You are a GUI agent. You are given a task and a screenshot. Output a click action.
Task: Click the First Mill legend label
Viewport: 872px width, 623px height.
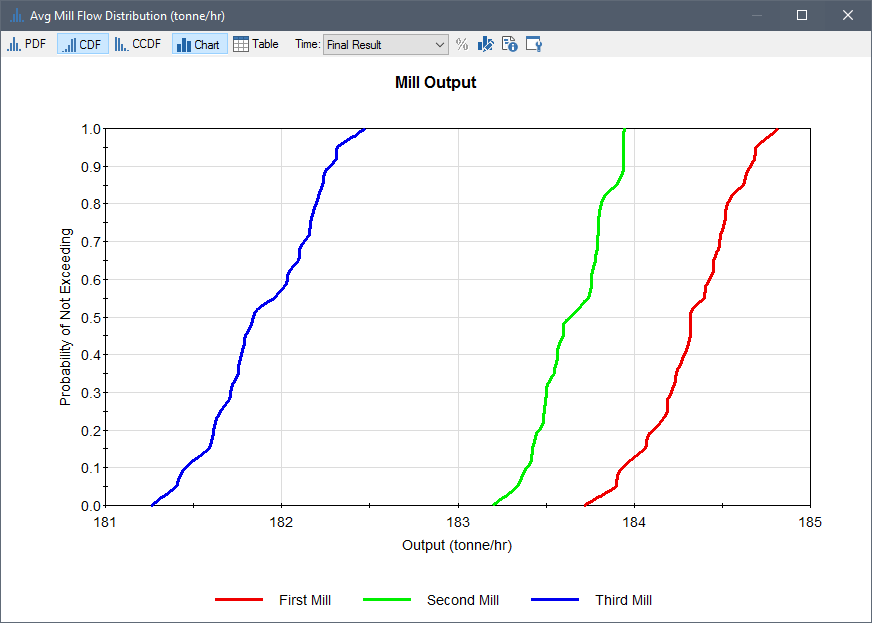click(x=305, y=600)
